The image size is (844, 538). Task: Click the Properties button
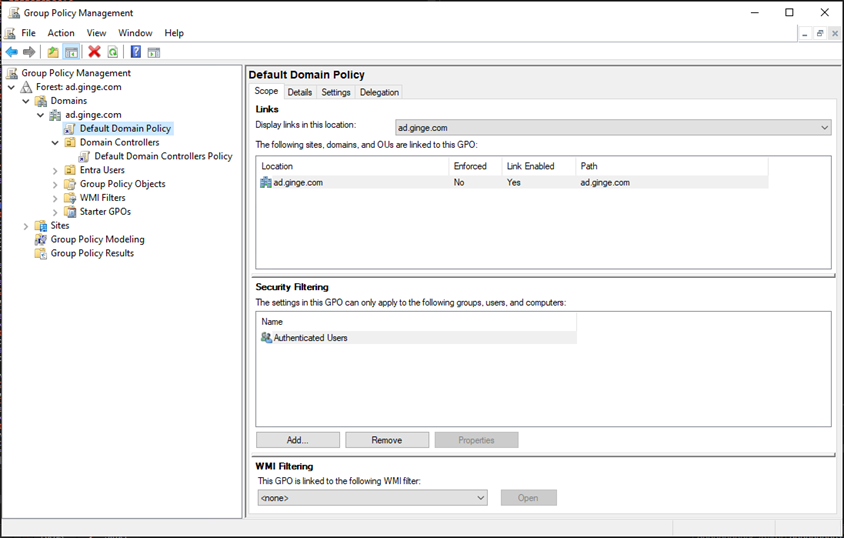click(x=476, y=440)
